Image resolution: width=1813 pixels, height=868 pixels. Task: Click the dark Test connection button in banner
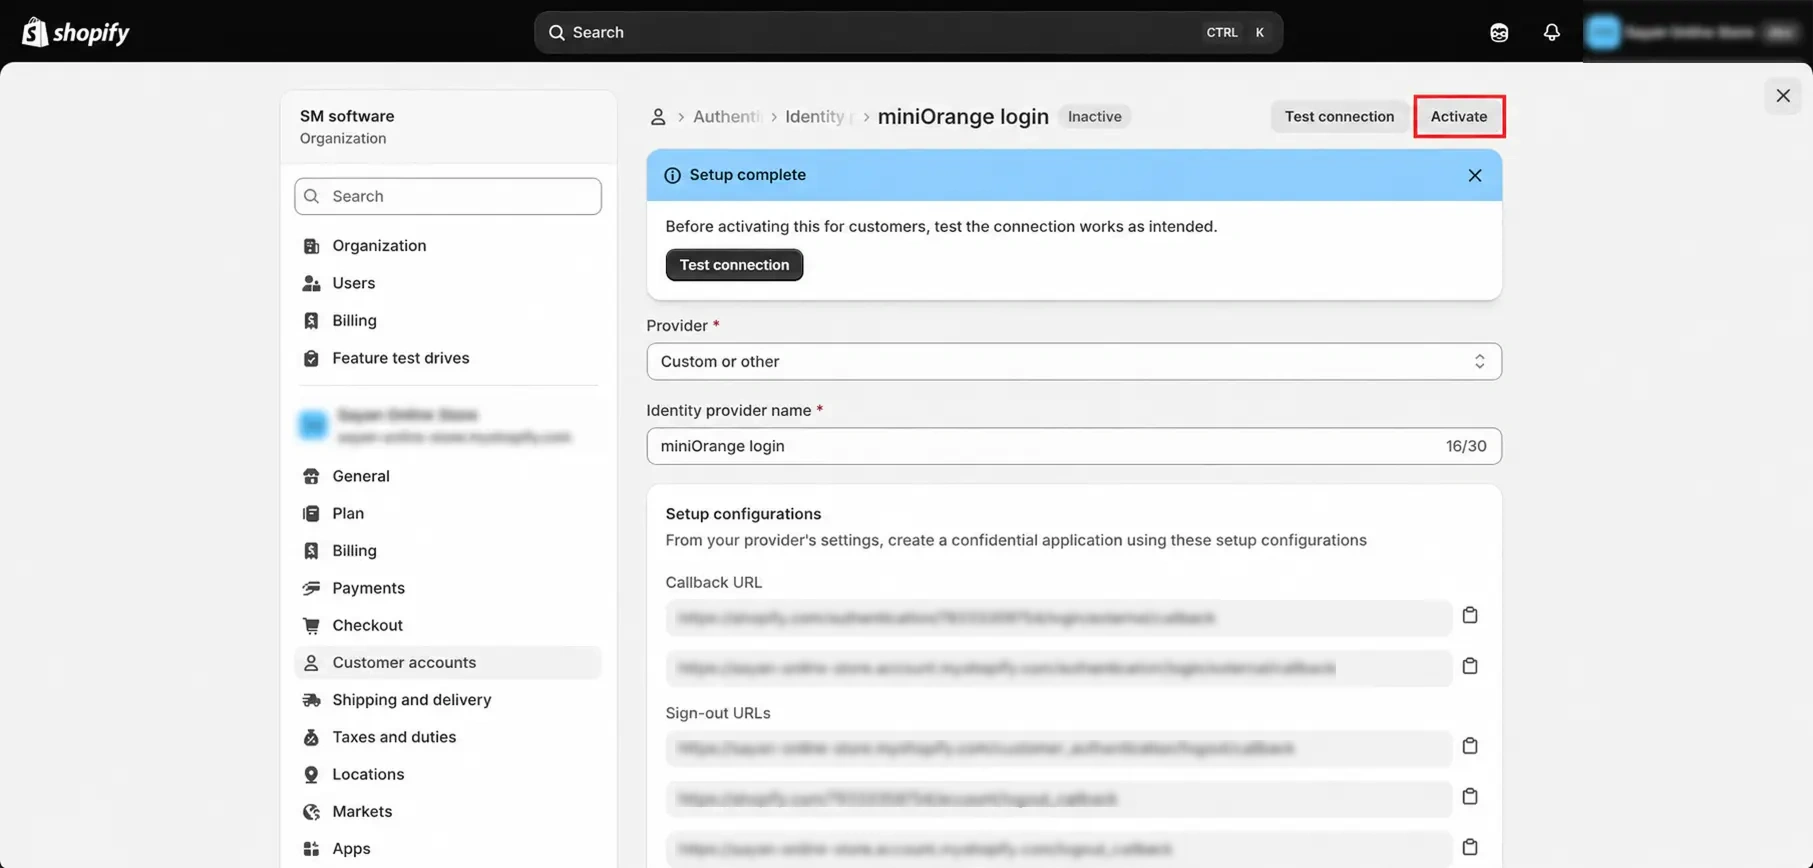(x=734, y=265)
